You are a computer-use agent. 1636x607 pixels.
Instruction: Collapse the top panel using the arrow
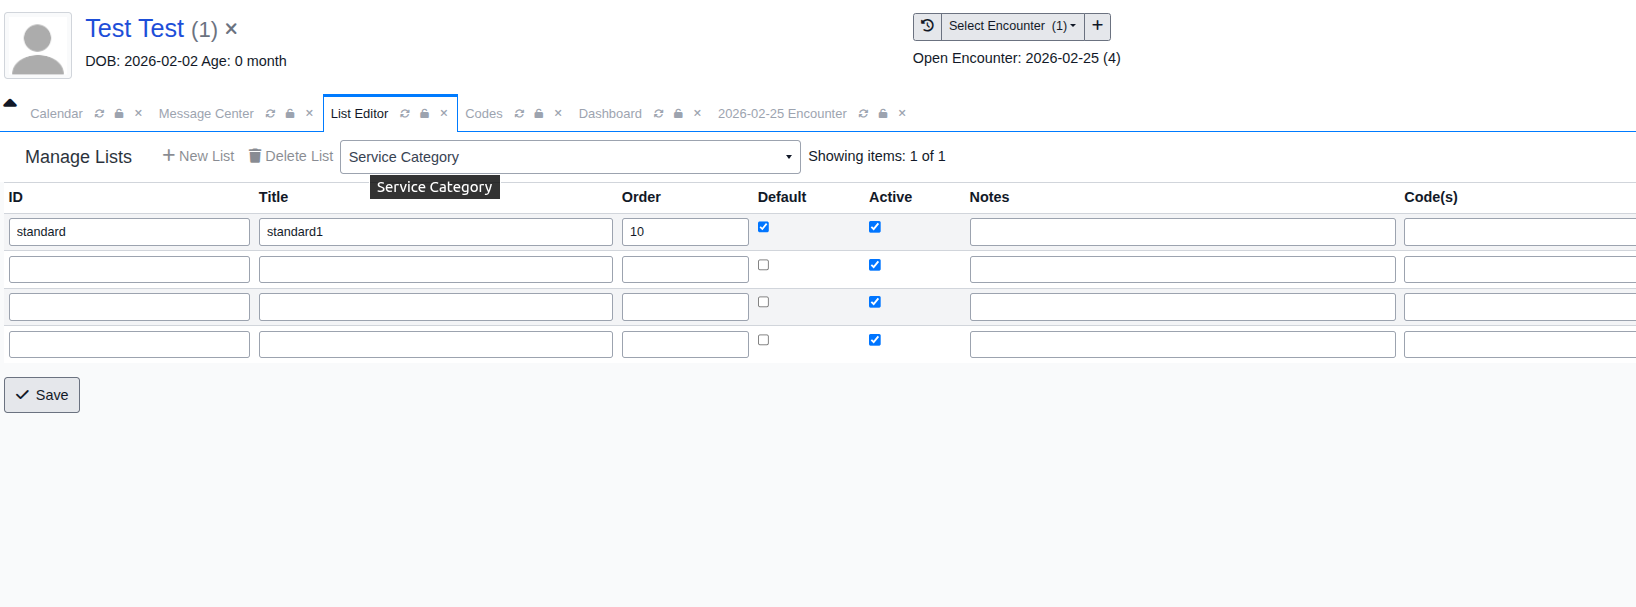[x=10, y=102]
